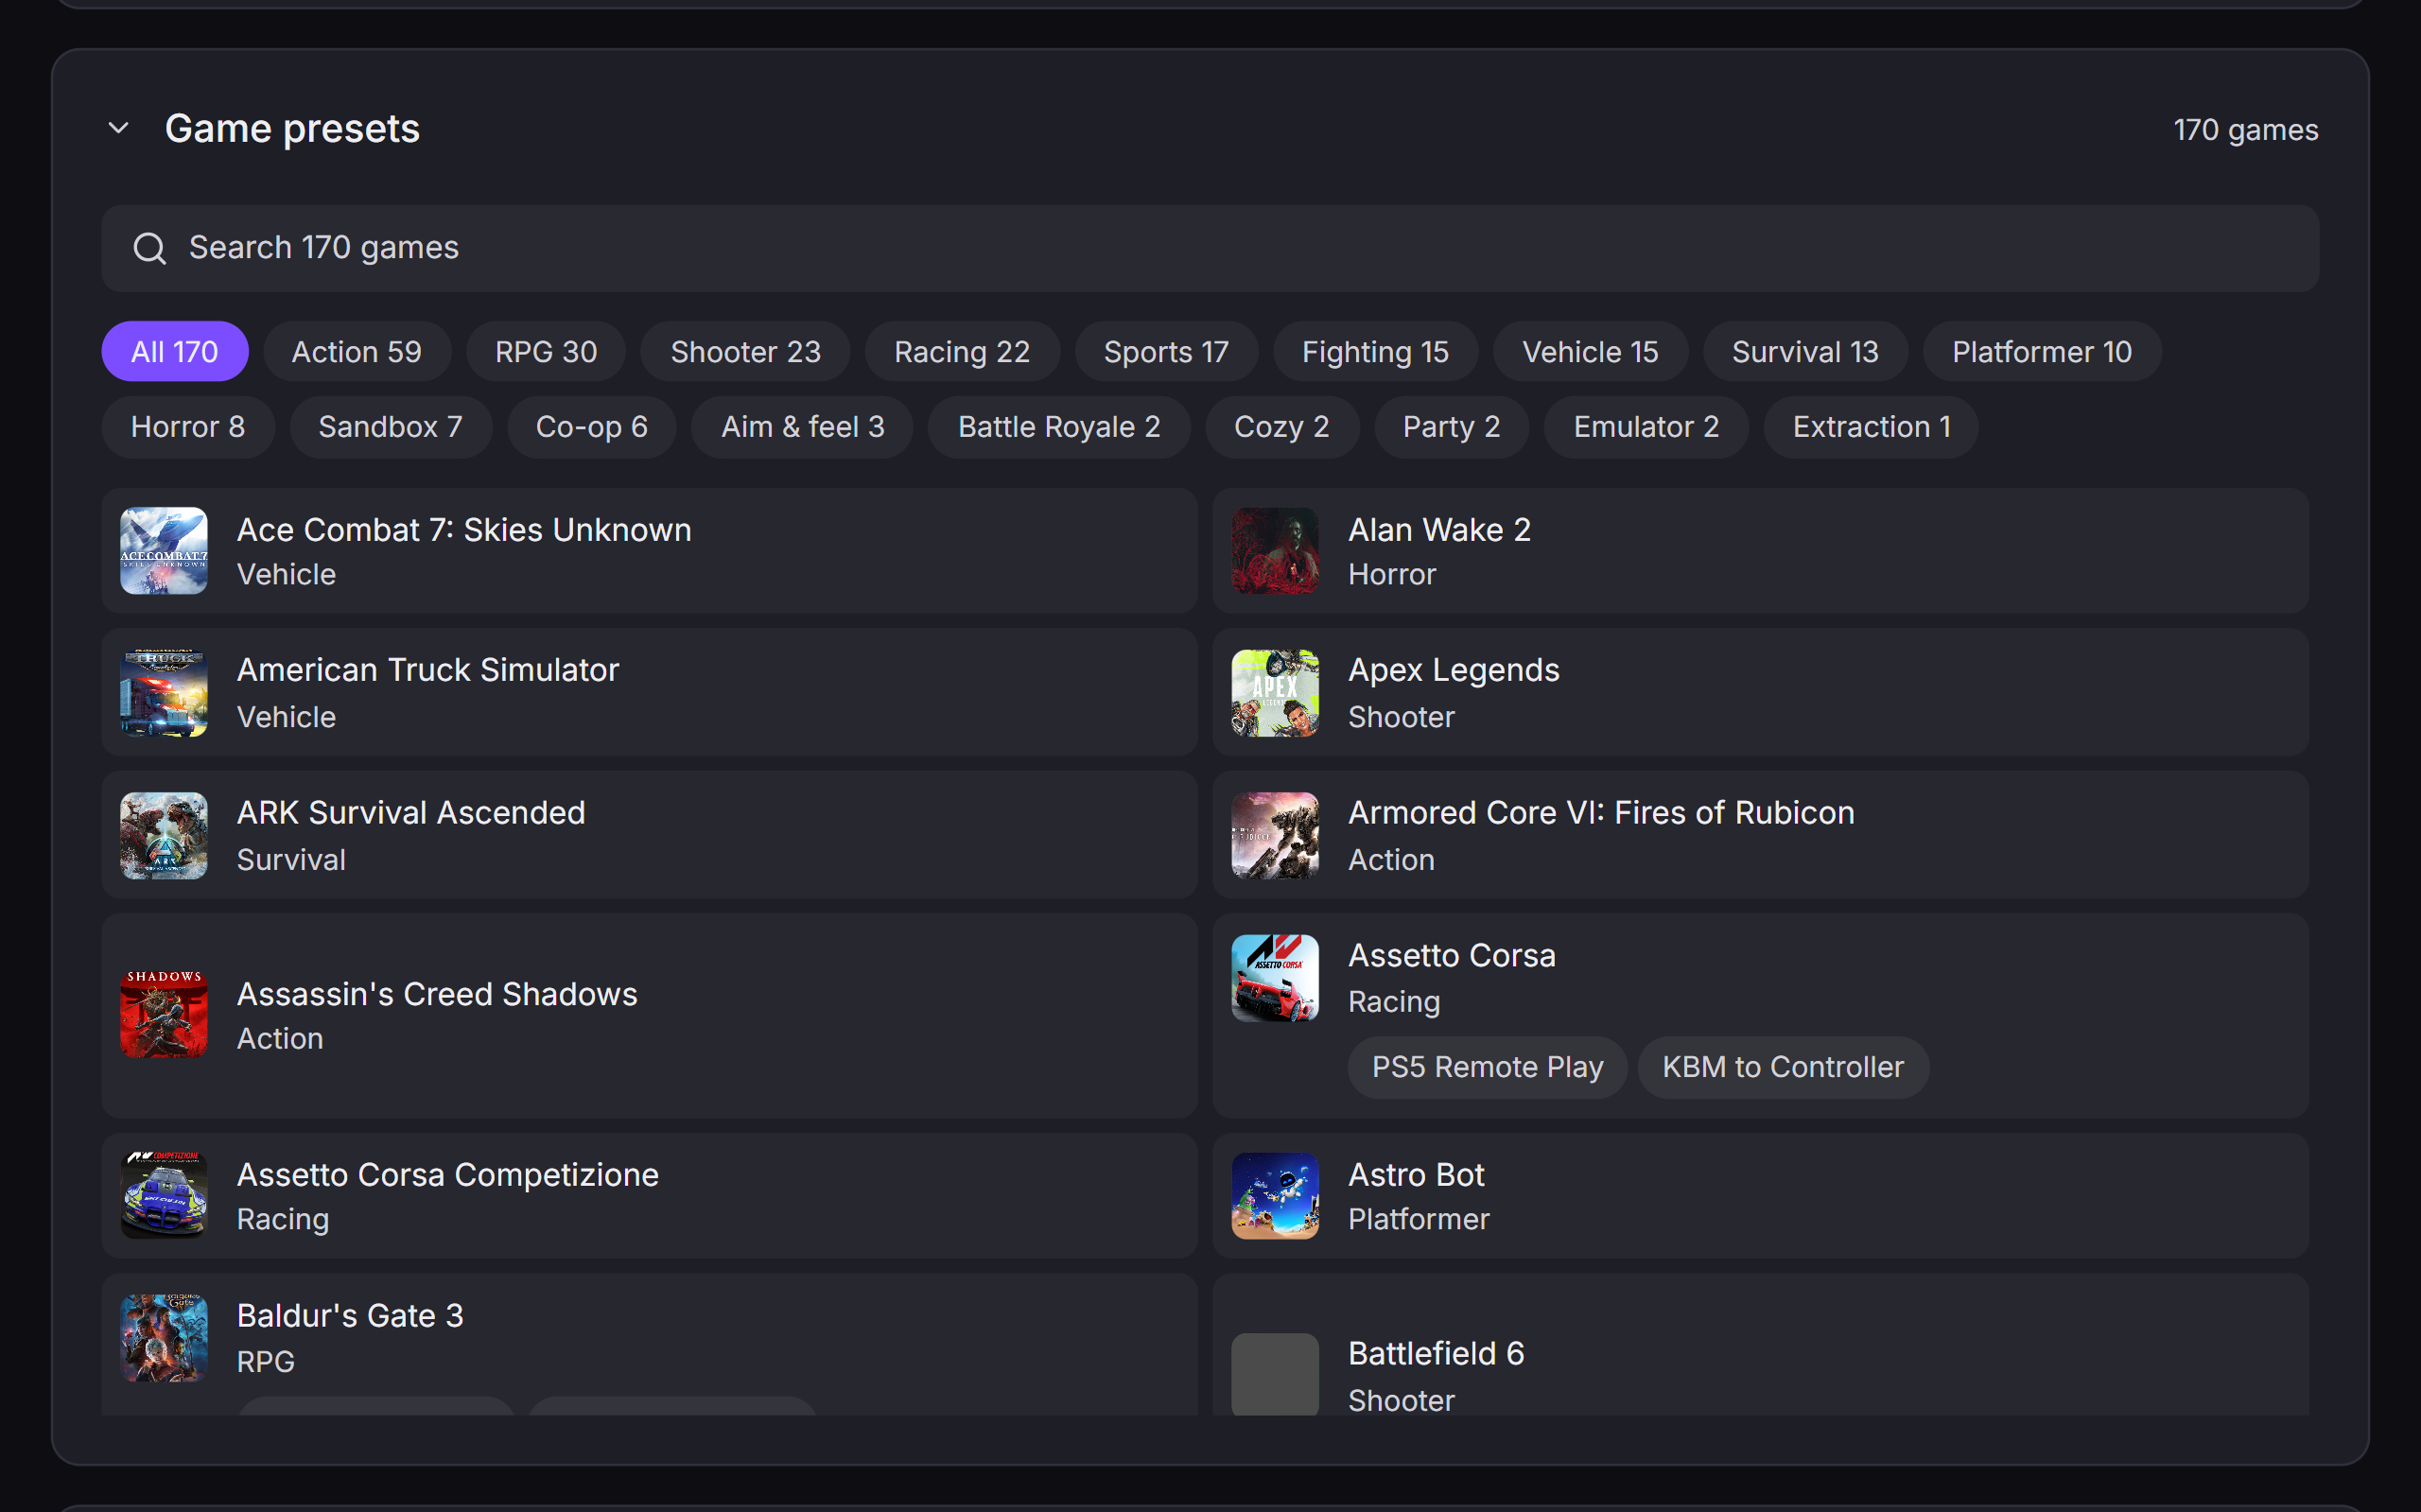Pick the Aim & feel 3 chip
Viewport: 2421px width, 1512px height.
click(803, 427)
